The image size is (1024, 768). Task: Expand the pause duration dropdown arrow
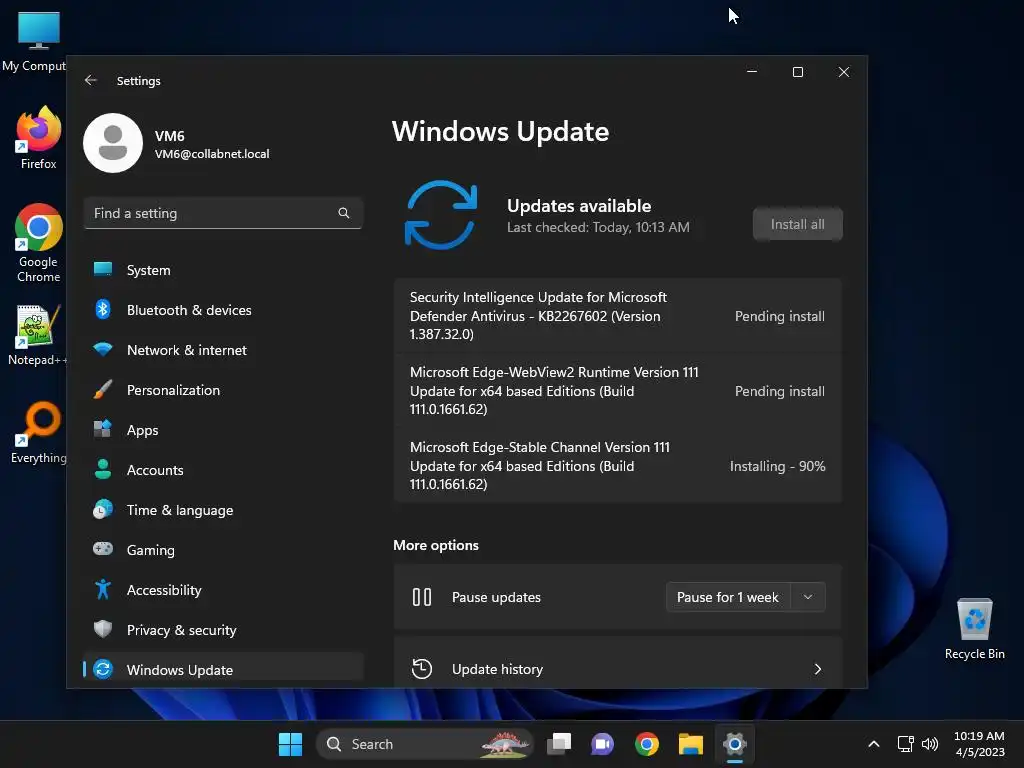pos(808,597)
